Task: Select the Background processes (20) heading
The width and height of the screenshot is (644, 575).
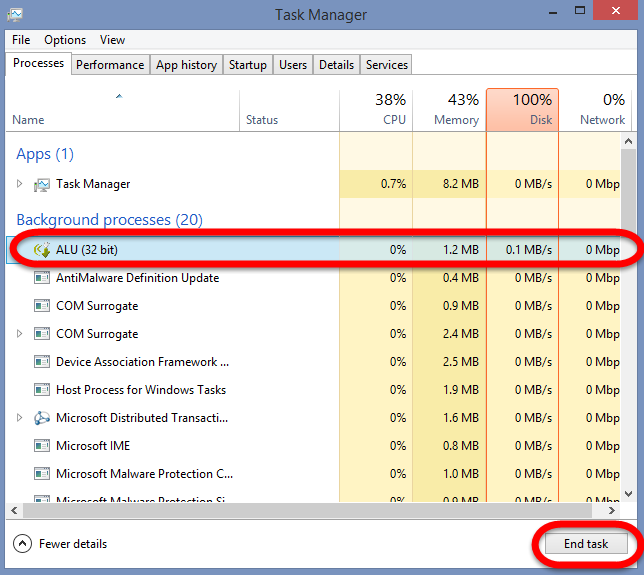Action: pos(109,220)
